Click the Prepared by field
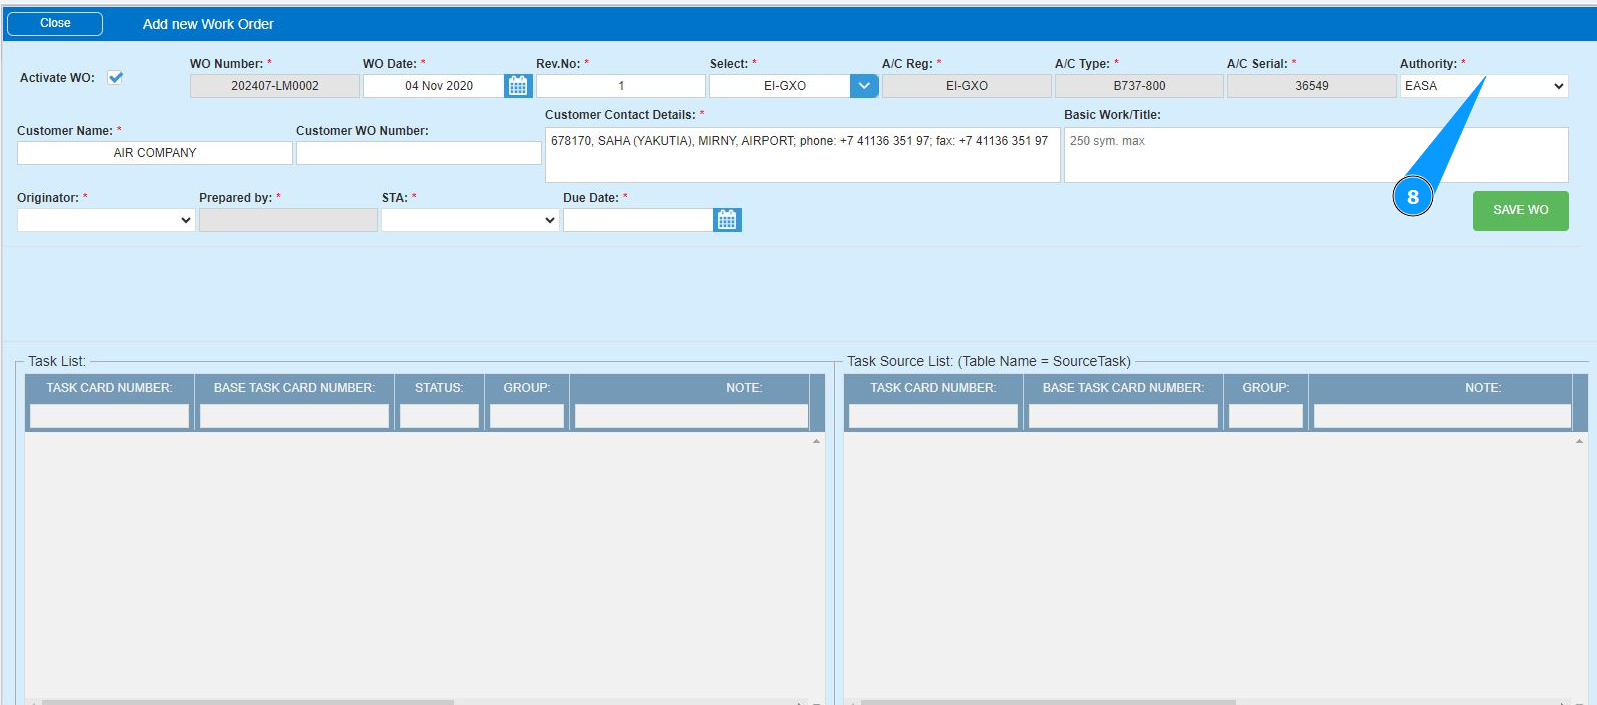1597x705 pixels. click(288, 220)
